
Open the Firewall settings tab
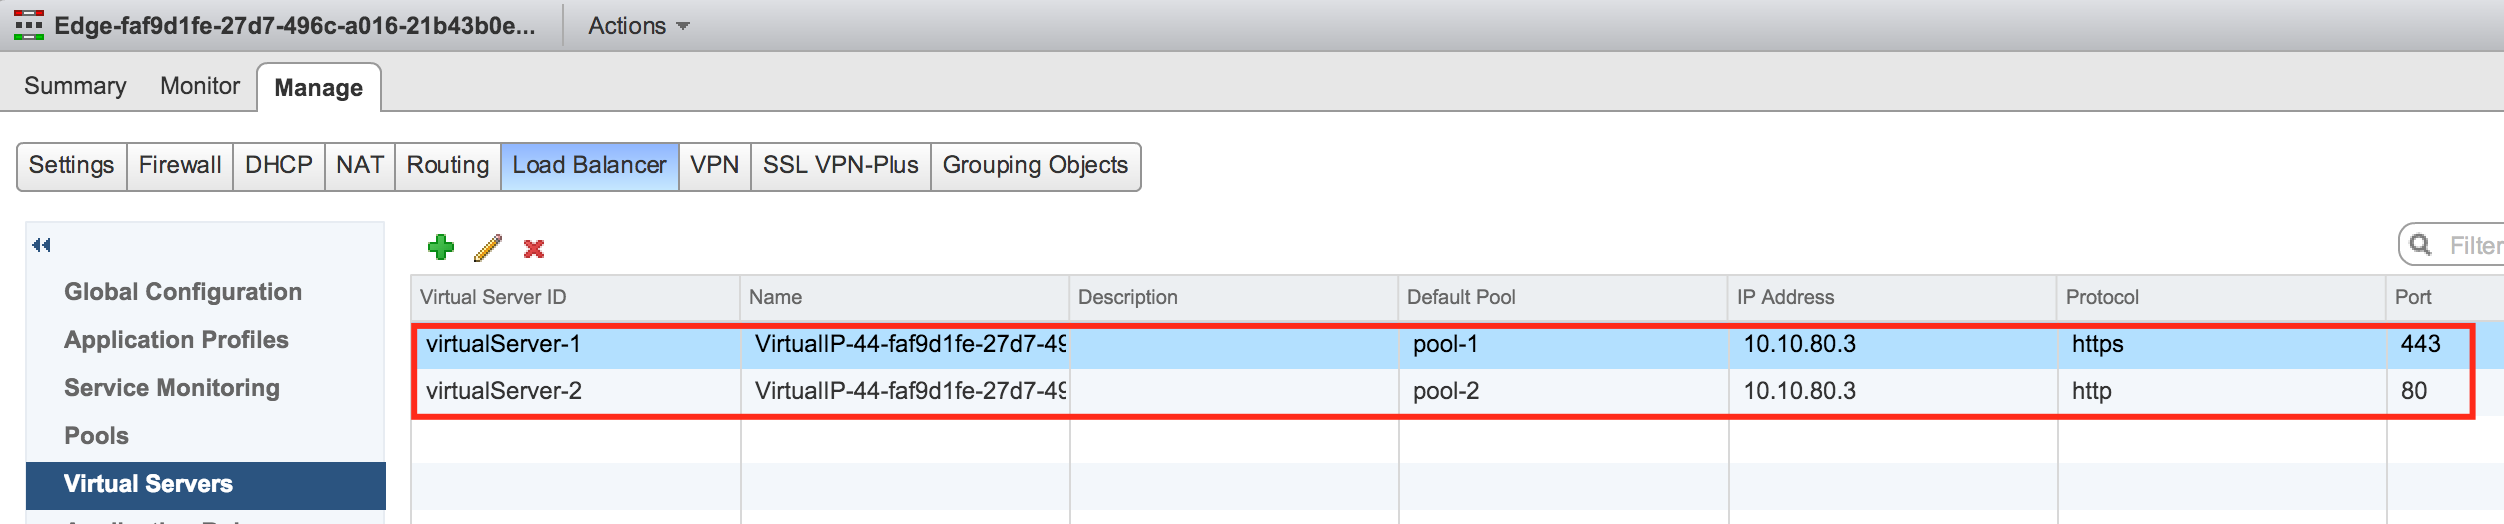pos(180,165)
